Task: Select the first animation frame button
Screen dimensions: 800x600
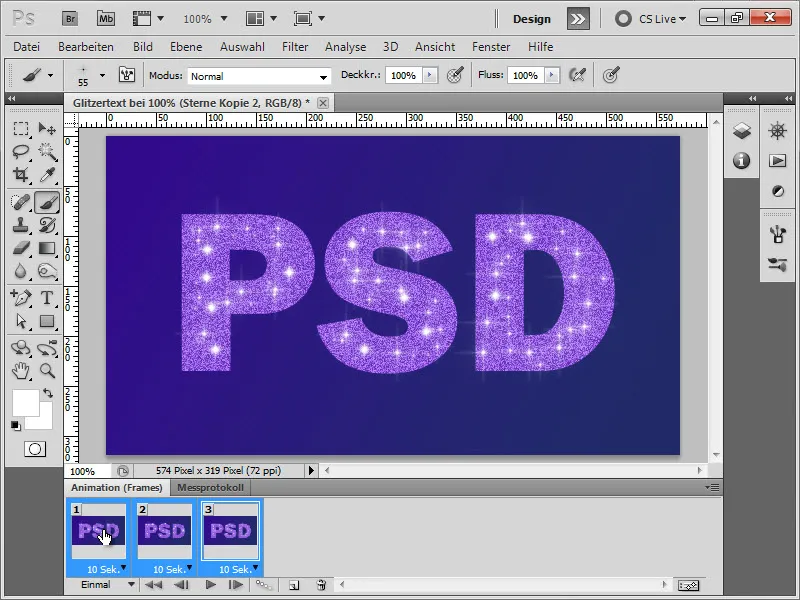Action: [153, 585]
